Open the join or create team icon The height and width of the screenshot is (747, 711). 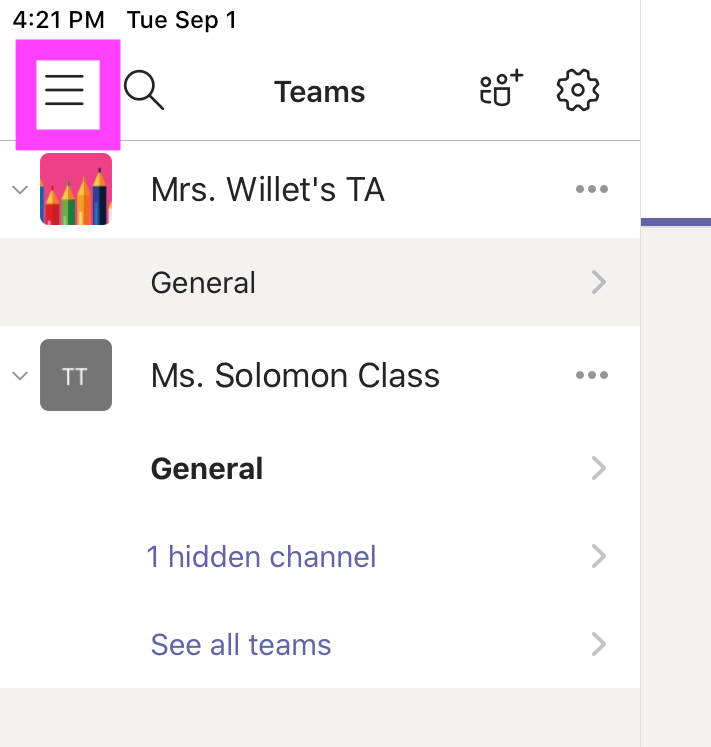[501, 90]
